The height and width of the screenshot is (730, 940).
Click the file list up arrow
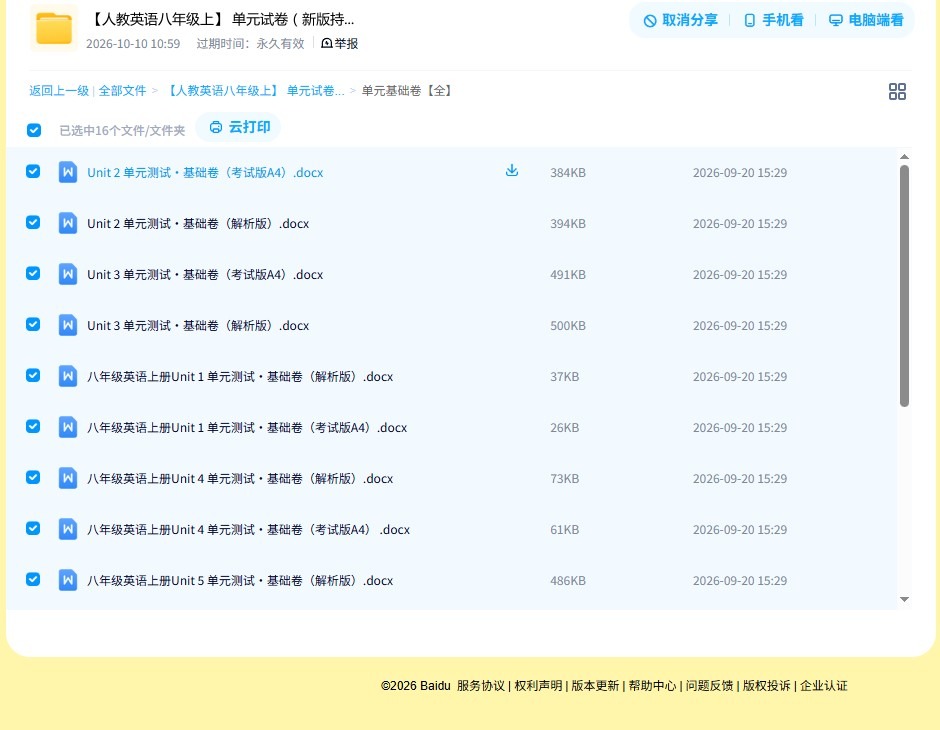[905, 156]
